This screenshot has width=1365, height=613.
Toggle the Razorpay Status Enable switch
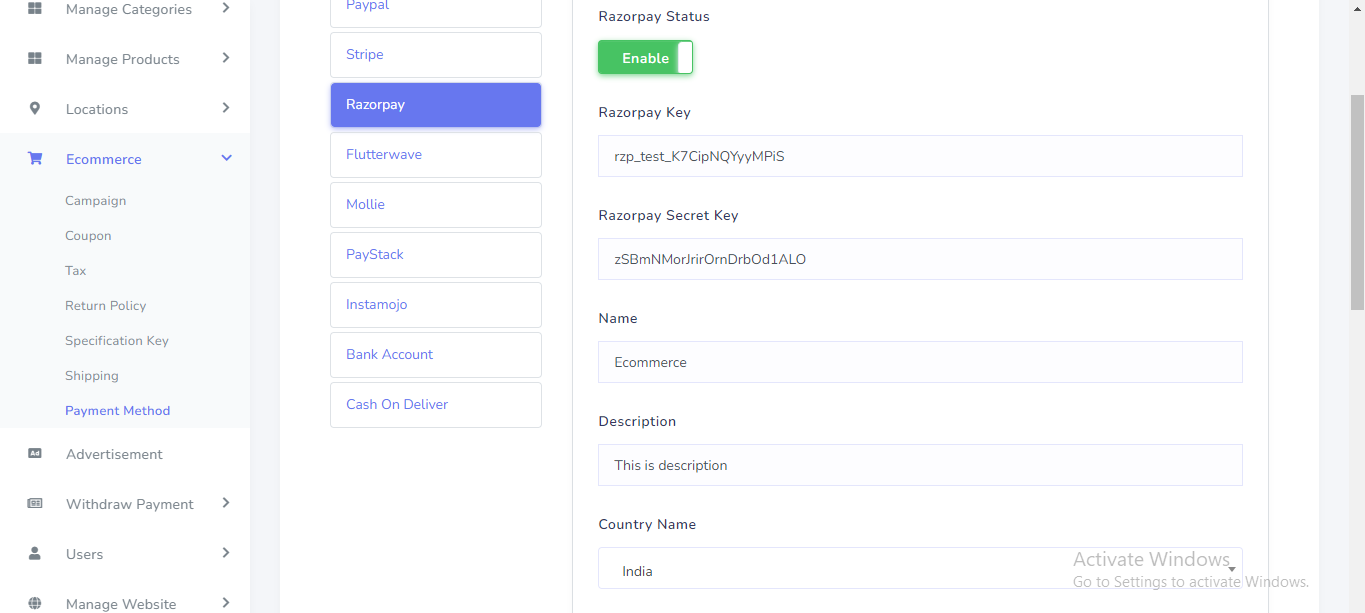click(645, 58)
